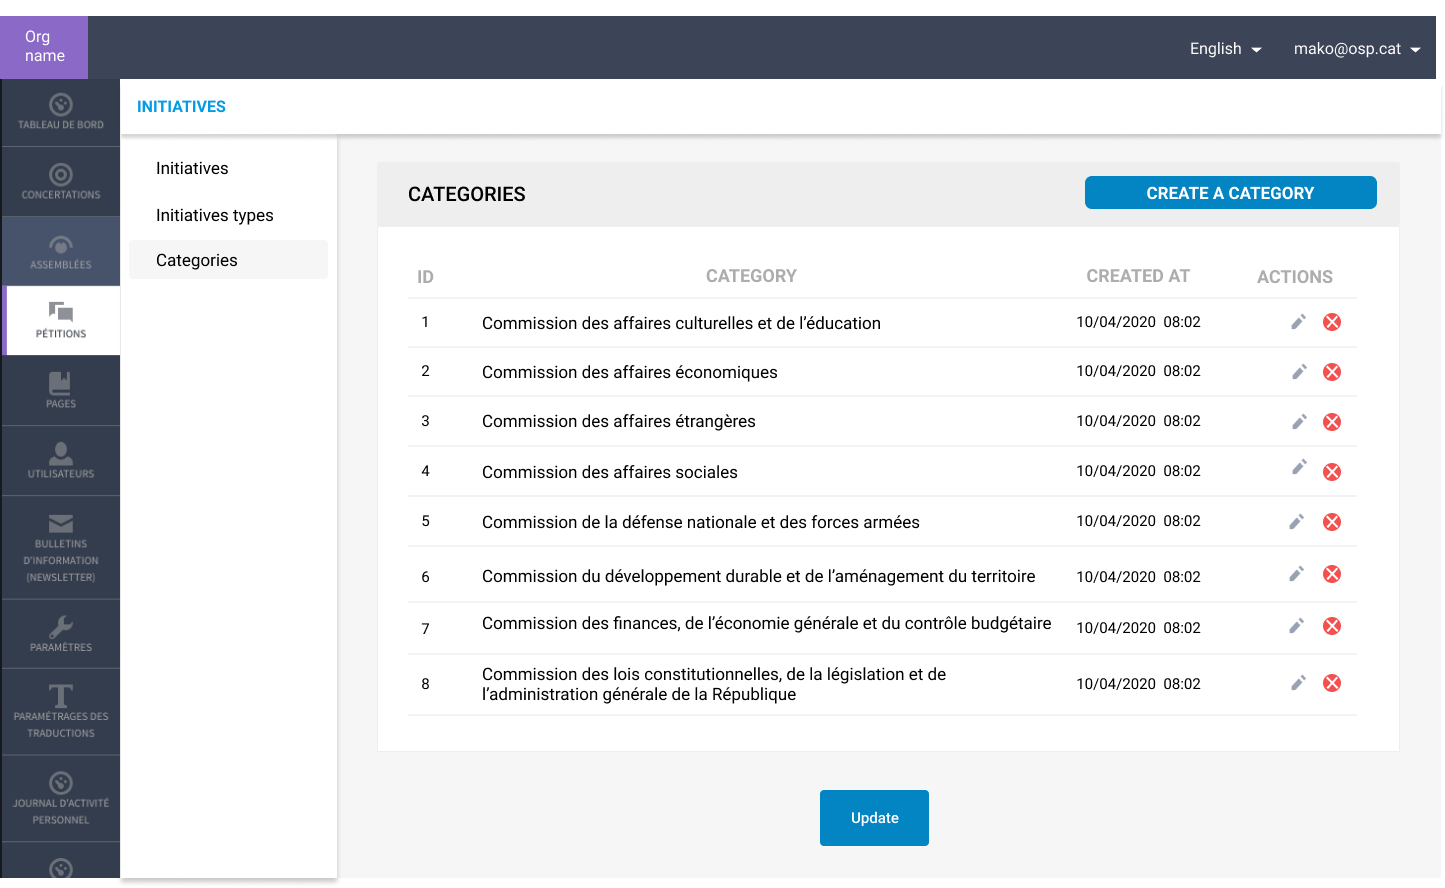
Task: Expand the English language dropdown
Action: [1225, 49]
